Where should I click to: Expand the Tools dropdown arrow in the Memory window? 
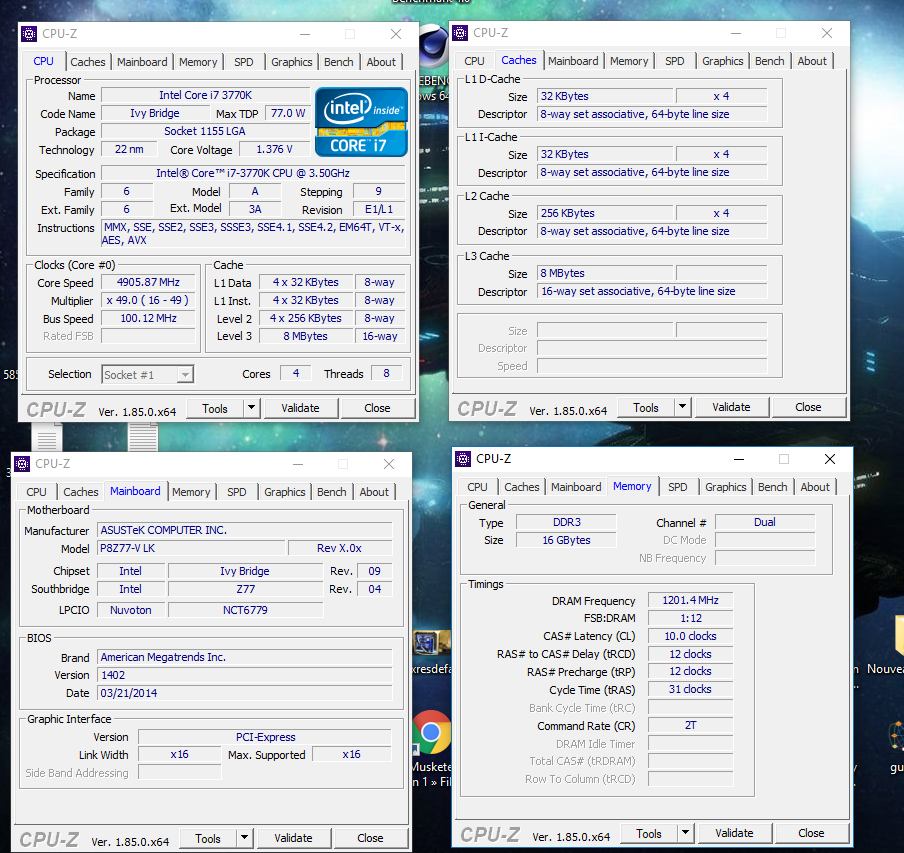click(x=685, y=833)
